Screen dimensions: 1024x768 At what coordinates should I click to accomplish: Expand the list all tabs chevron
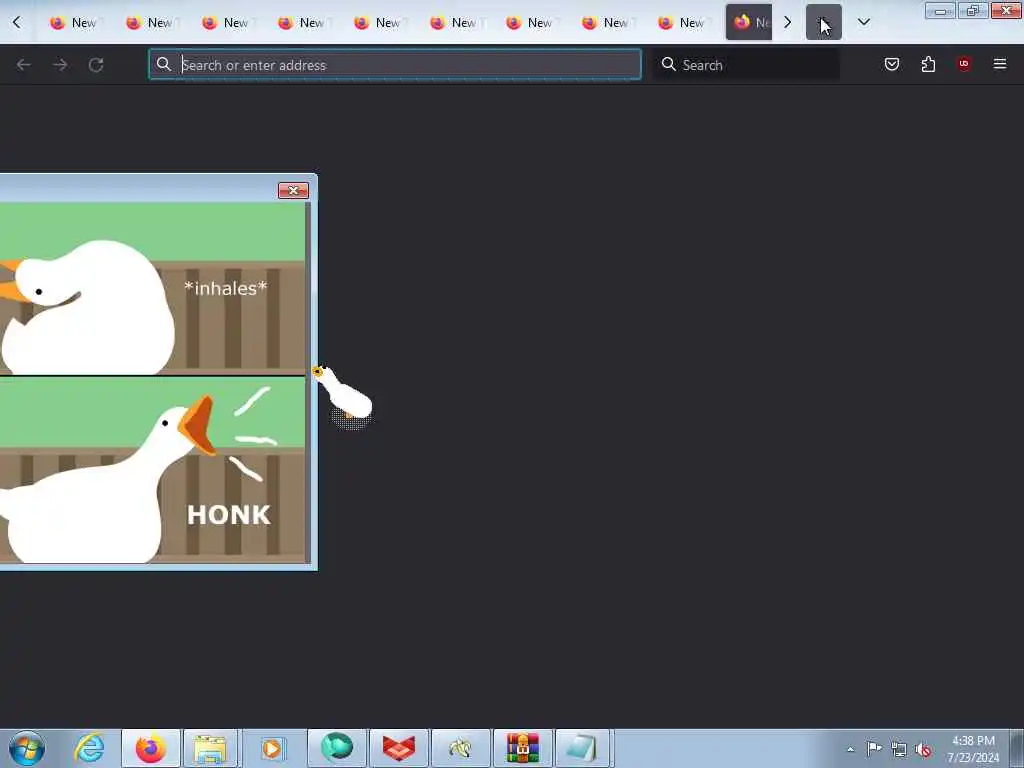click(863, 22)
